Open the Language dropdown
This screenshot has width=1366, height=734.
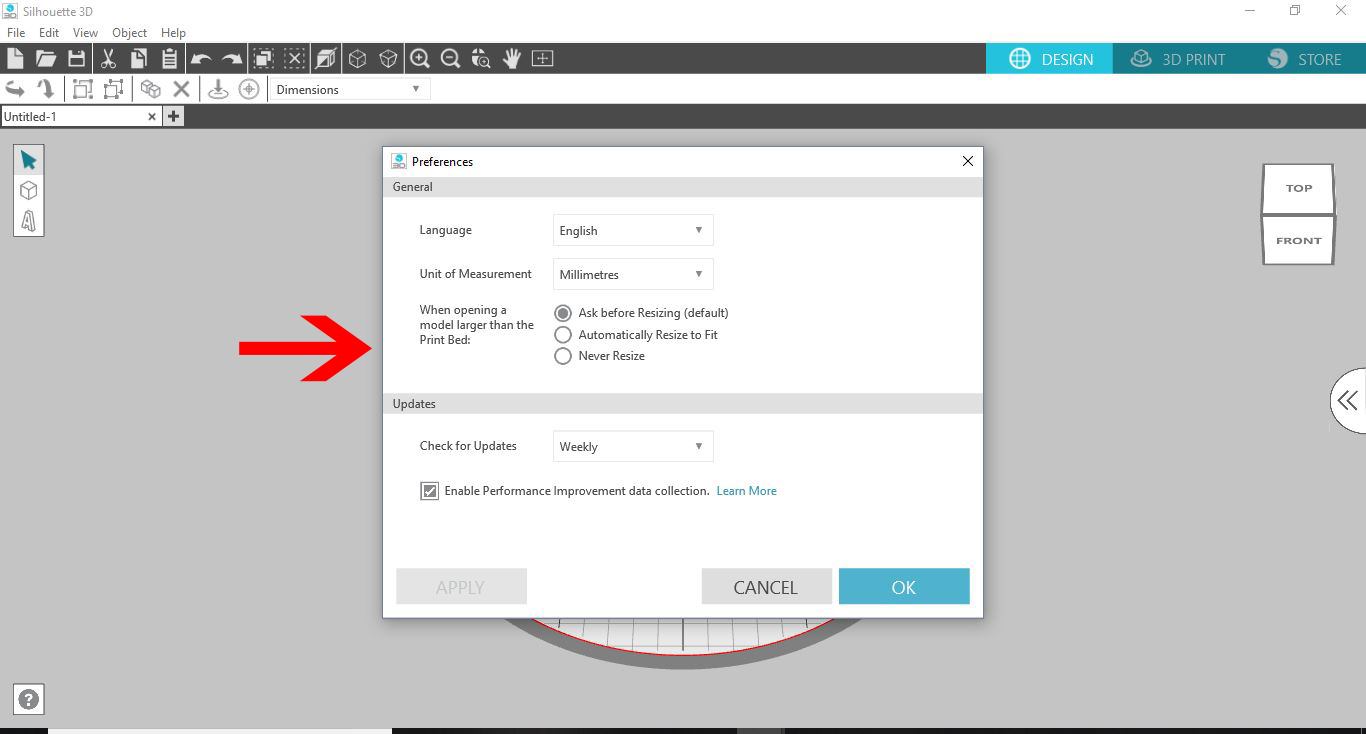tap(633, 230)
